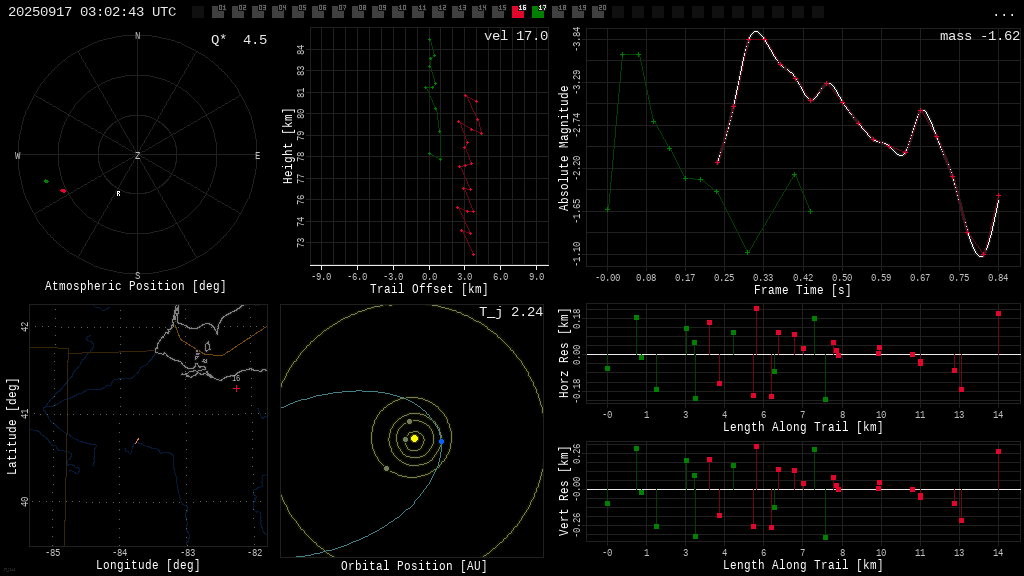Select station indicator 06
Screen dimensions: 1024x576
318,11
